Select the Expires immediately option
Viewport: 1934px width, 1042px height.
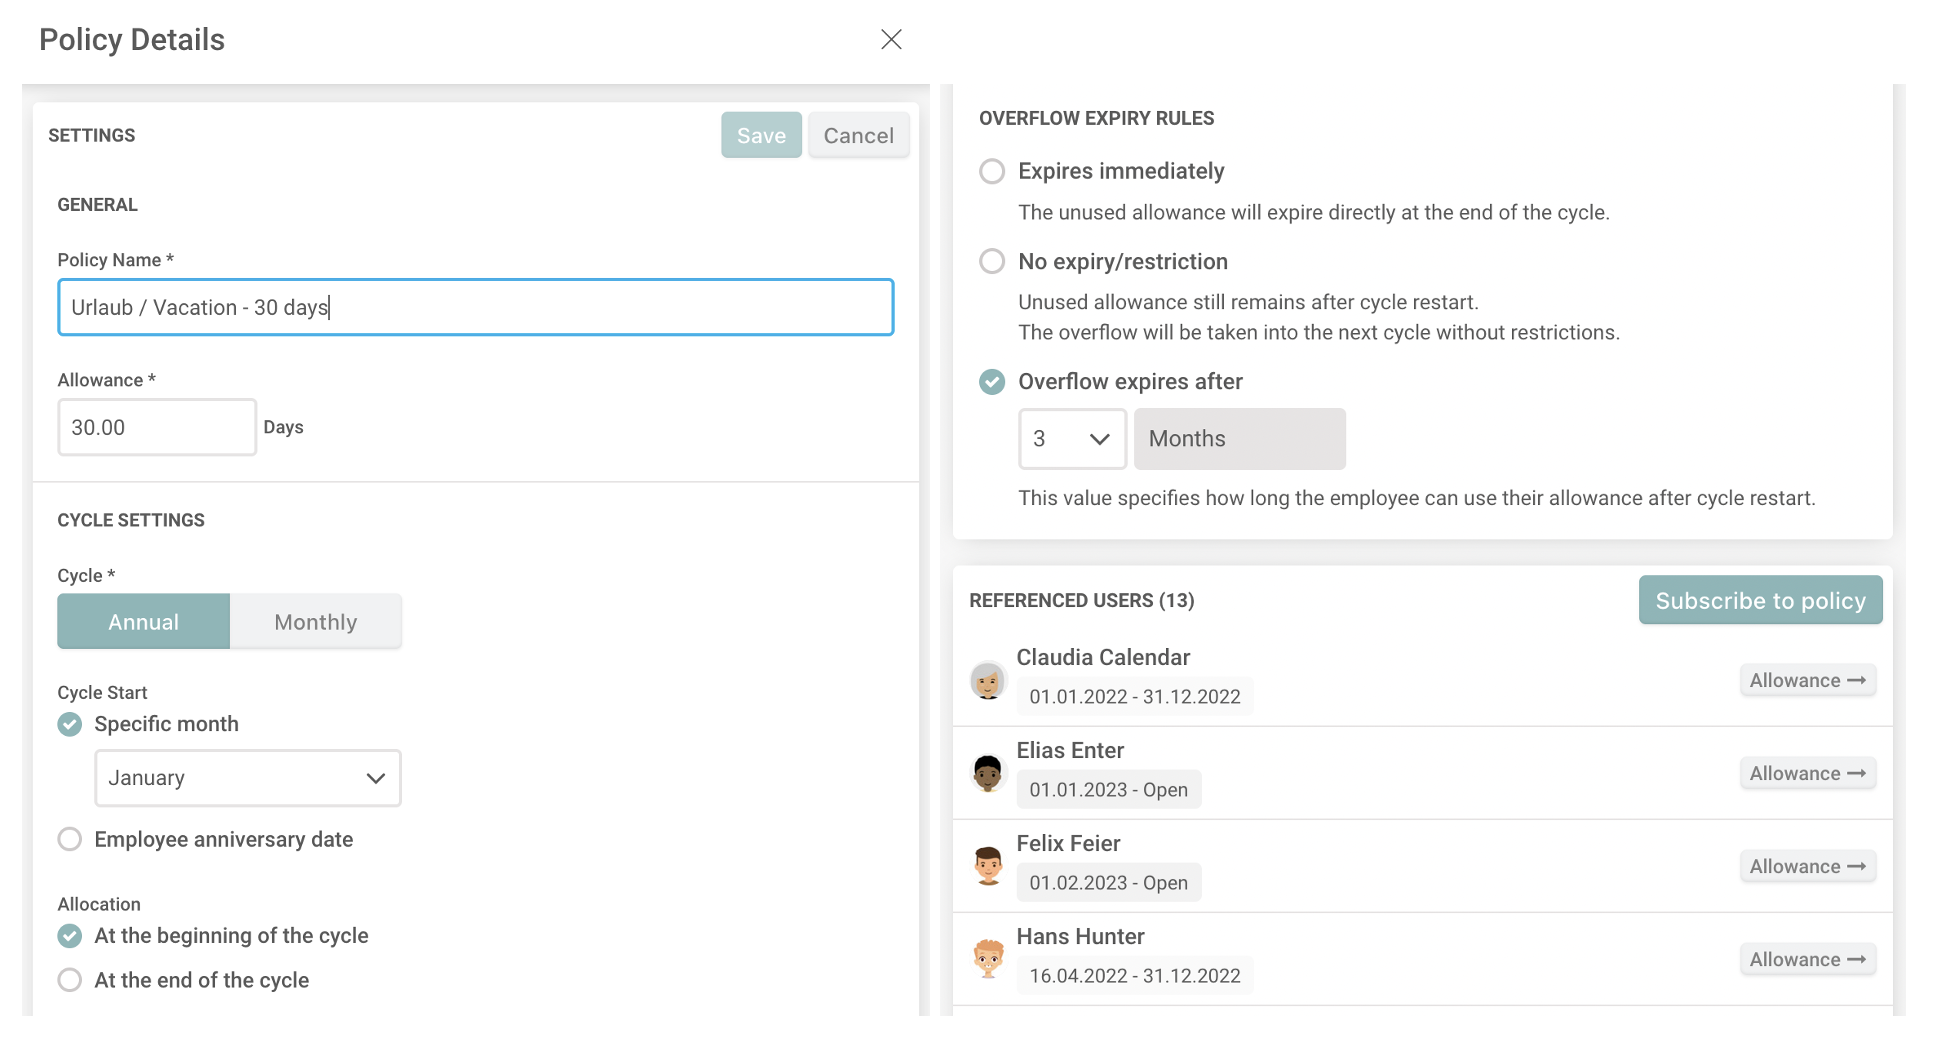tap(992, 172)
